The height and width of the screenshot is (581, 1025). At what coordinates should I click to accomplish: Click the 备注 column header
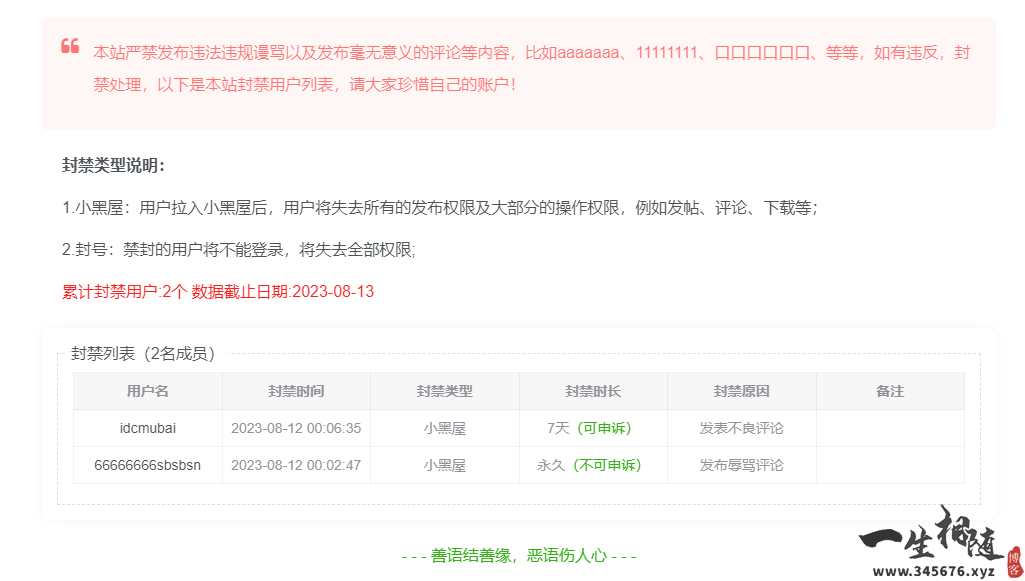pos(888,391)
